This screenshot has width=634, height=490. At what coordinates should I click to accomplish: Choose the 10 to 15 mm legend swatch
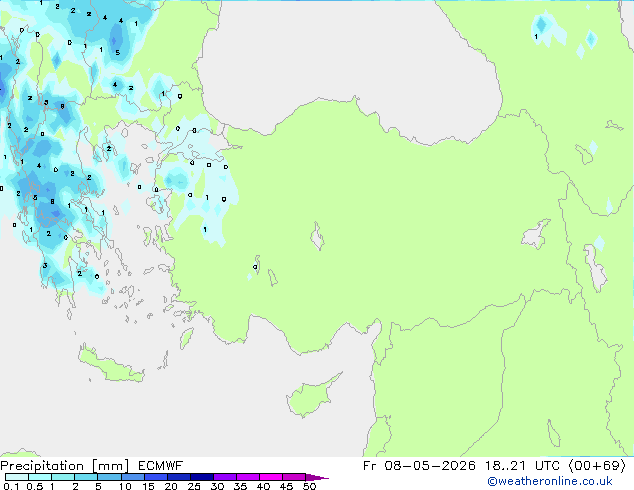[133, 477]
